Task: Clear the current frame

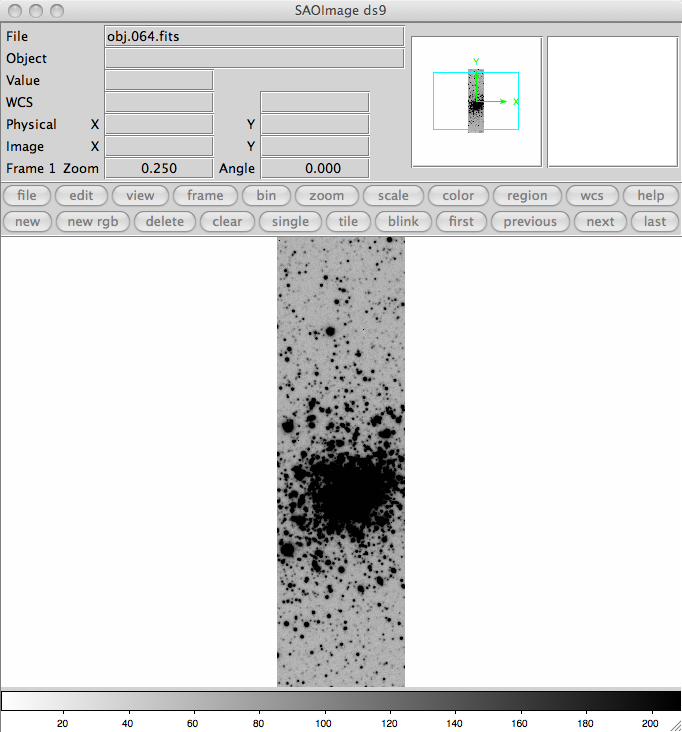Action: [x=227, y=221]
